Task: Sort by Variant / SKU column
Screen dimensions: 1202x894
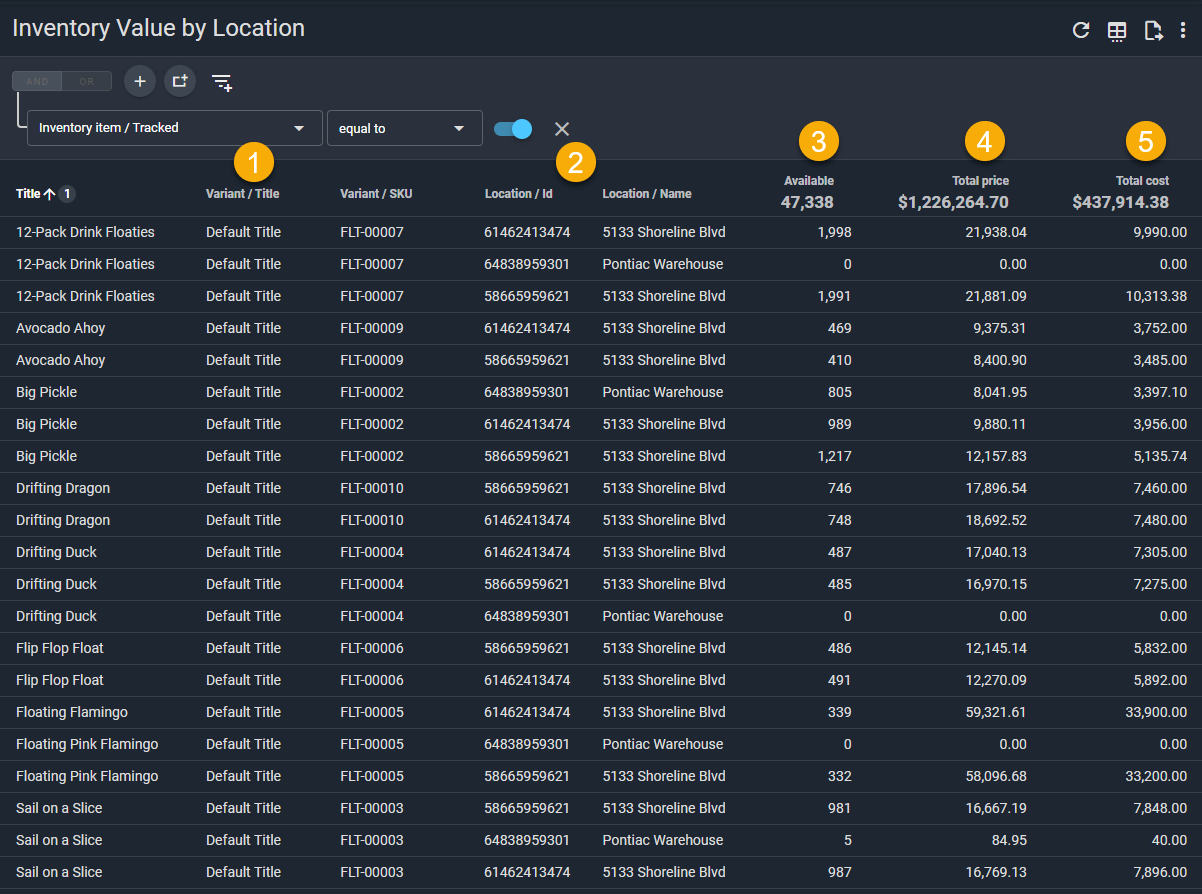Action: pyautogui.click(x=376, y=194)
